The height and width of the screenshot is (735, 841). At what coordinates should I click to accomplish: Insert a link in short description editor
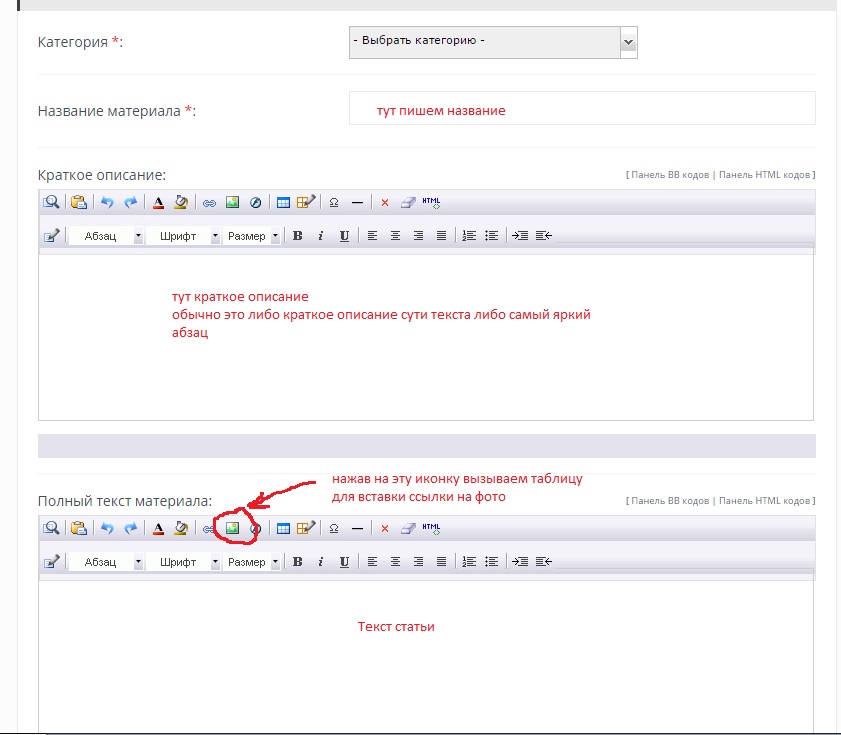(x=209, y=203)
